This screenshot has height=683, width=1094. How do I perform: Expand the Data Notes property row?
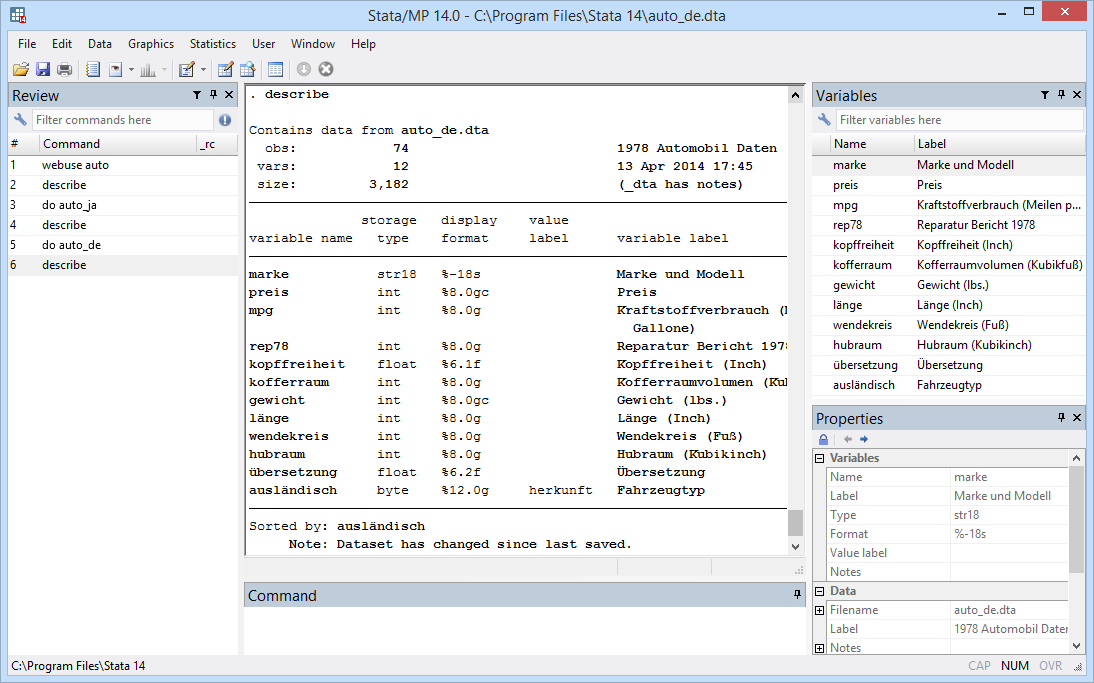(x=819, y=648)
